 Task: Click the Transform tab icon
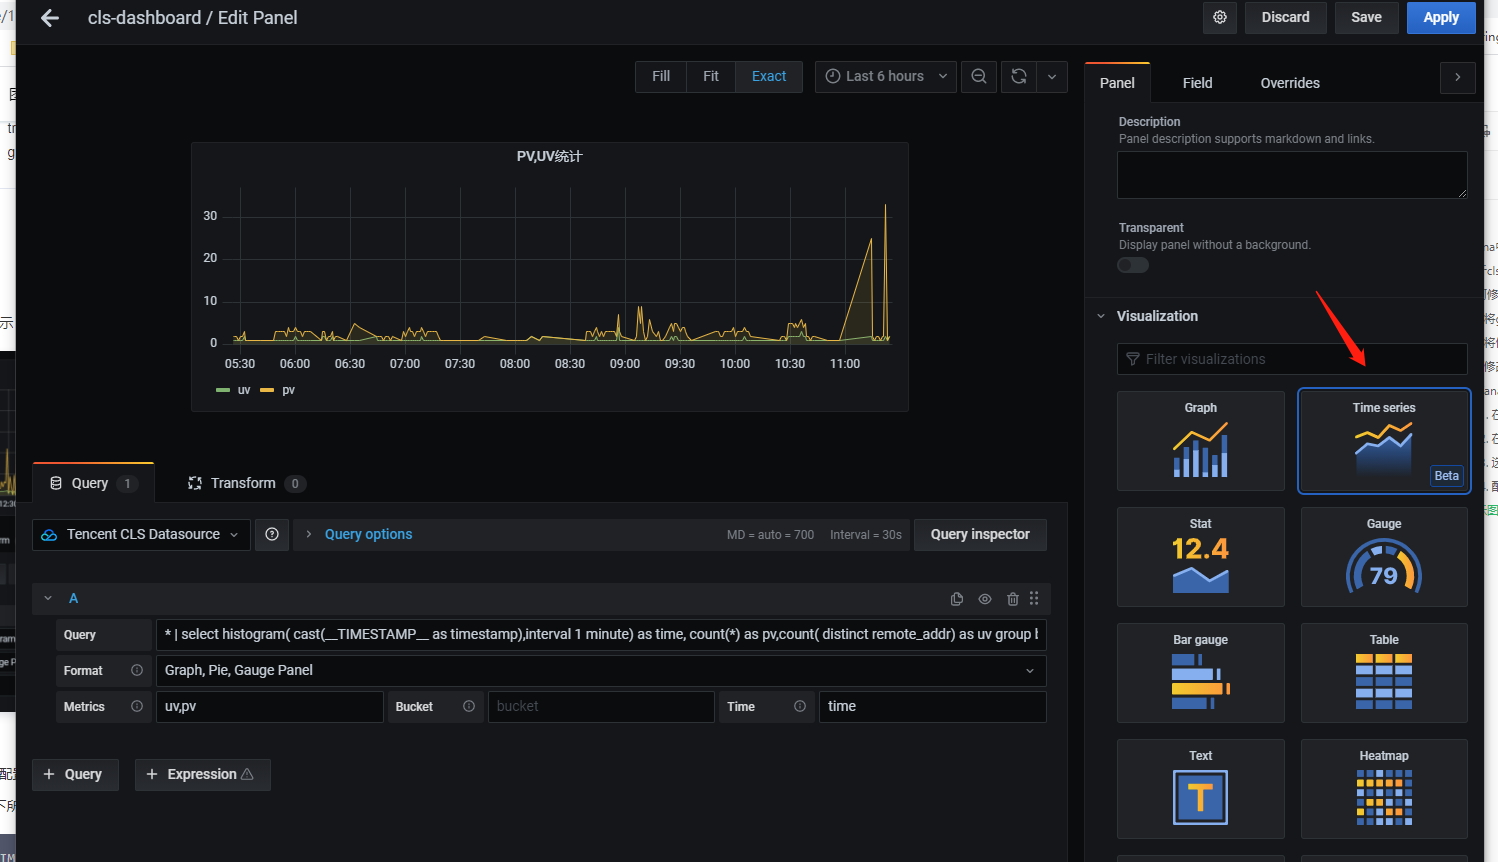(x=195, y=483)
